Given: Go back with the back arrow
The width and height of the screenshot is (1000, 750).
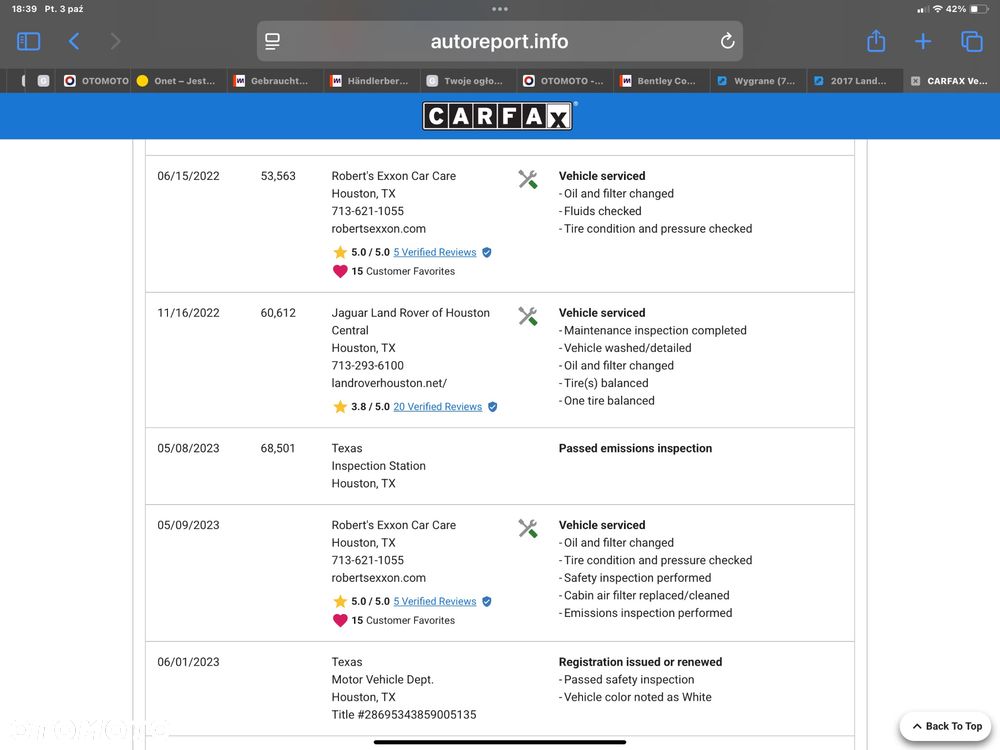Looking at the screenshot, I should pos(74,41).
